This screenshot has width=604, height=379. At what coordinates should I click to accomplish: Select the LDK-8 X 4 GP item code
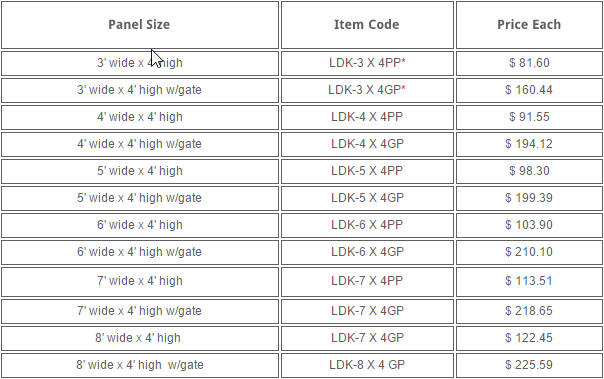(x=367, y=365)
